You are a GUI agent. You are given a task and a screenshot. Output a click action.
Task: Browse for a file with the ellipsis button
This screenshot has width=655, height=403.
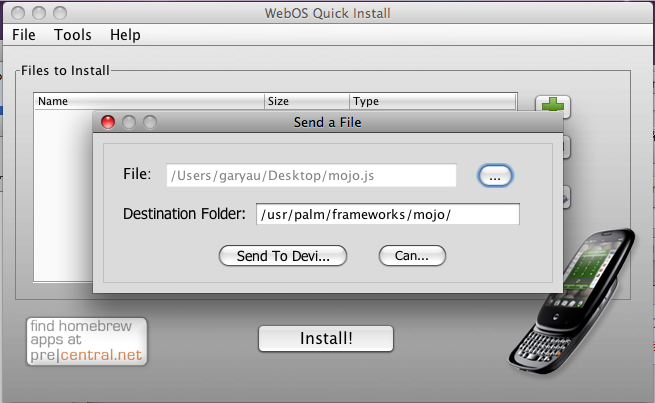tap(495, 176)
